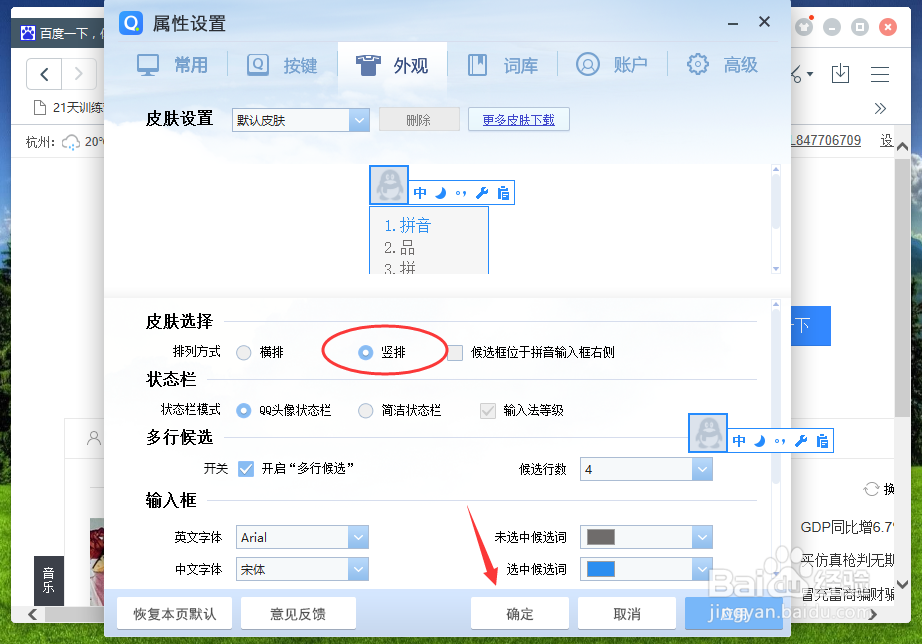Open 更多皮肤下载 link
The width and height of the screenshot is (922, 644).
tap(519, 120)
